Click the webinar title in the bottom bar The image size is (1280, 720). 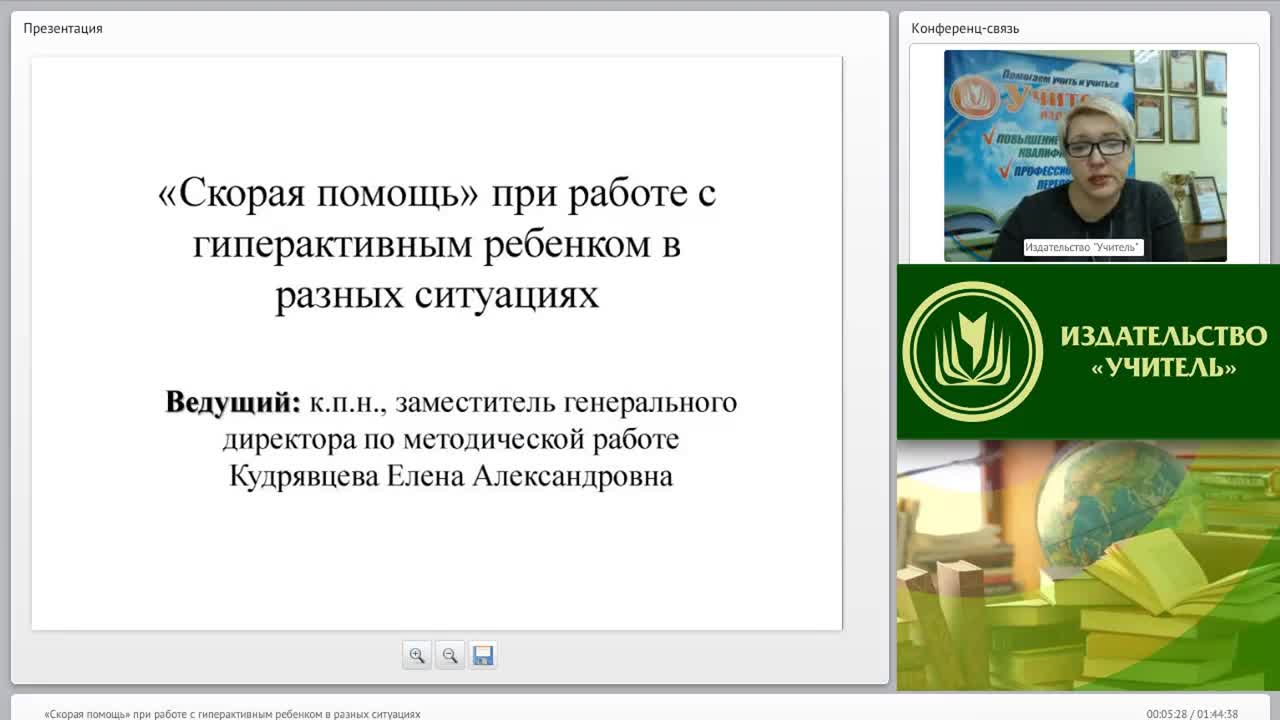(x=233, y=714)
